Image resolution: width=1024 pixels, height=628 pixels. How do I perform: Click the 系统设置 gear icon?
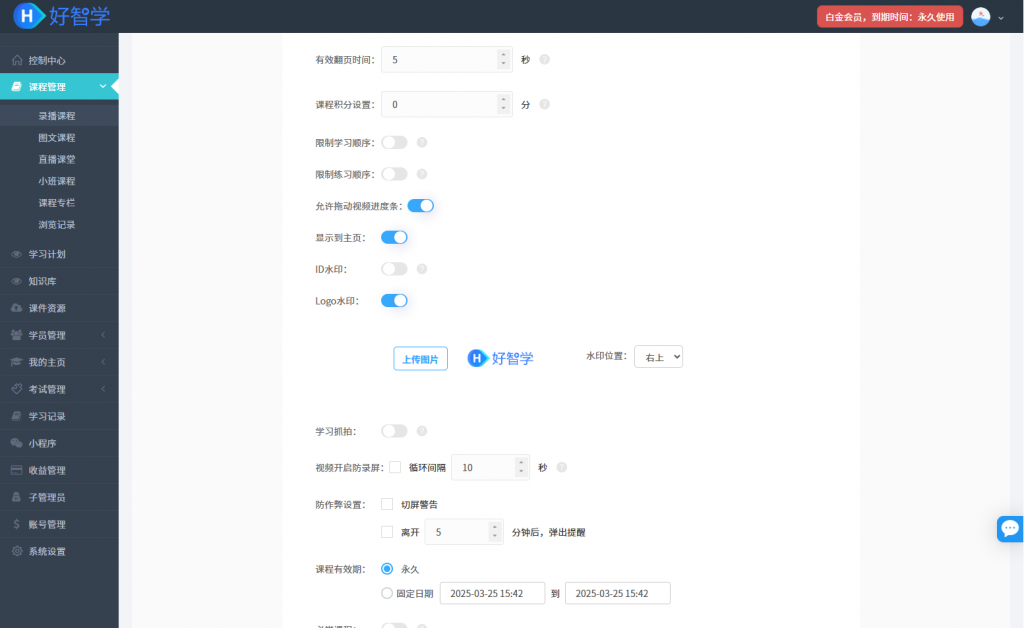17,551
